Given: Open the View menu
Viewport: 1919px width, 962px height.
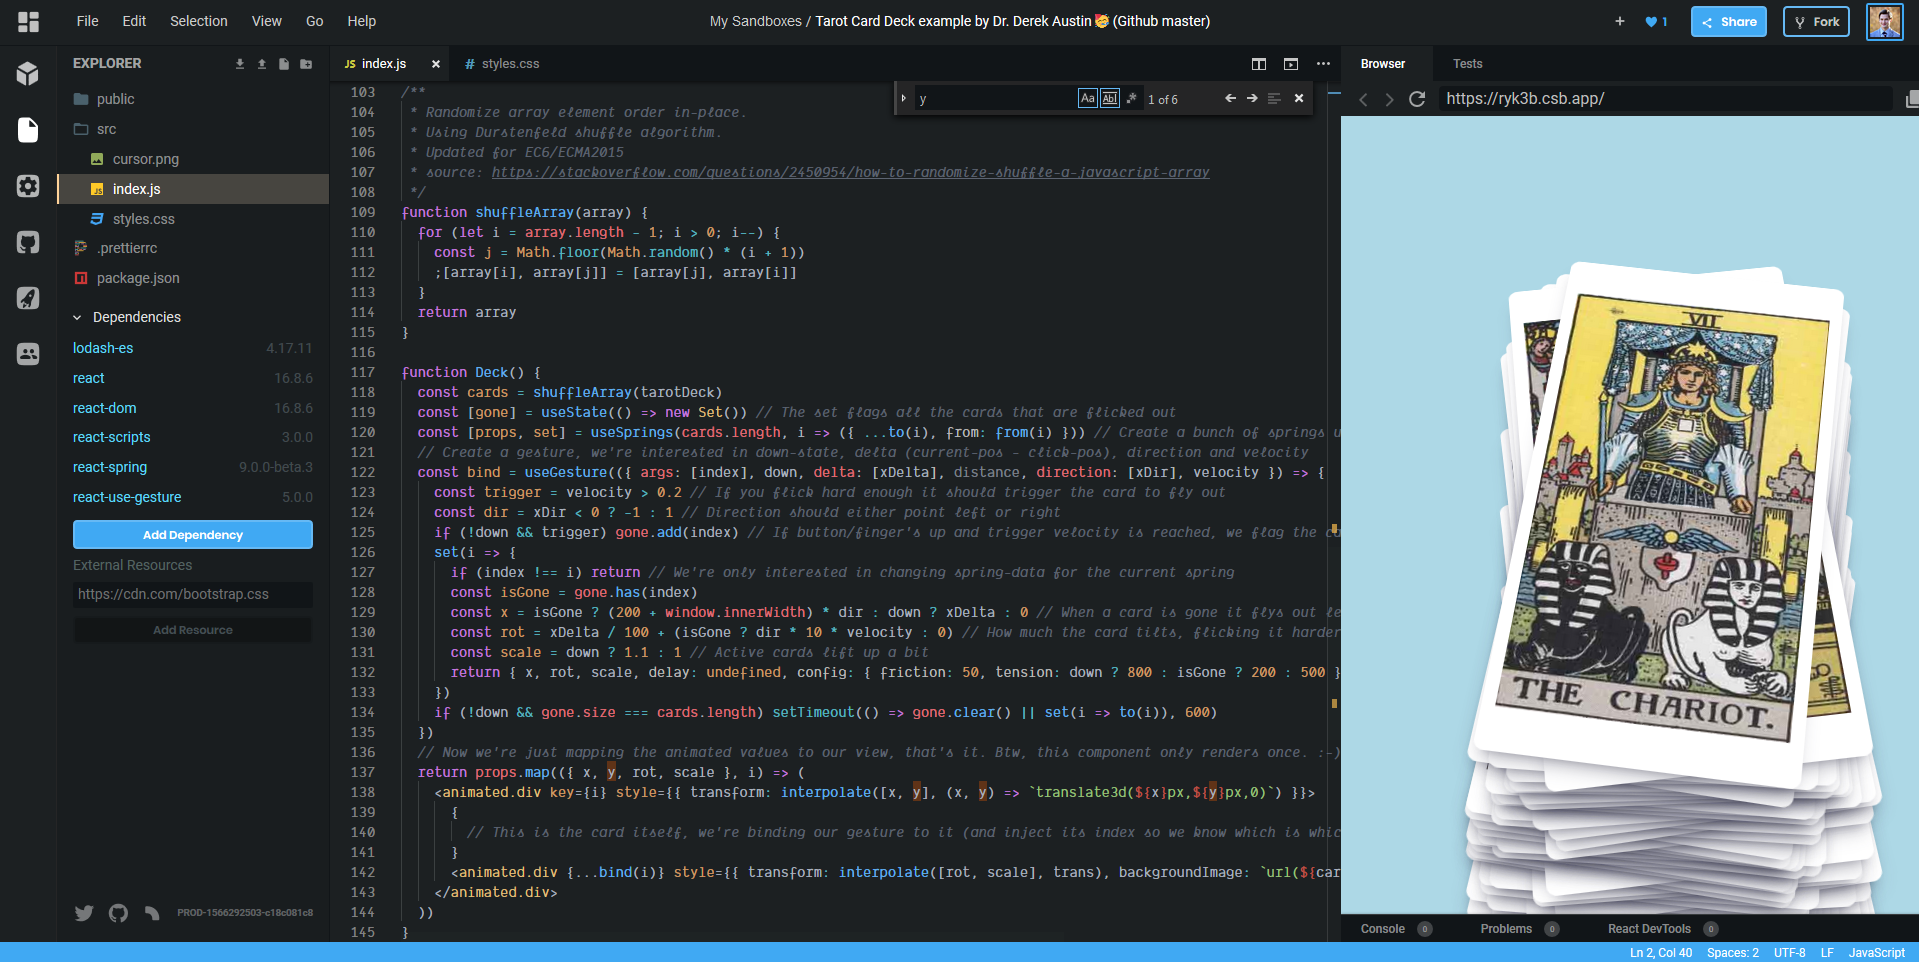Looking at the screenshot, I should 267,21.
